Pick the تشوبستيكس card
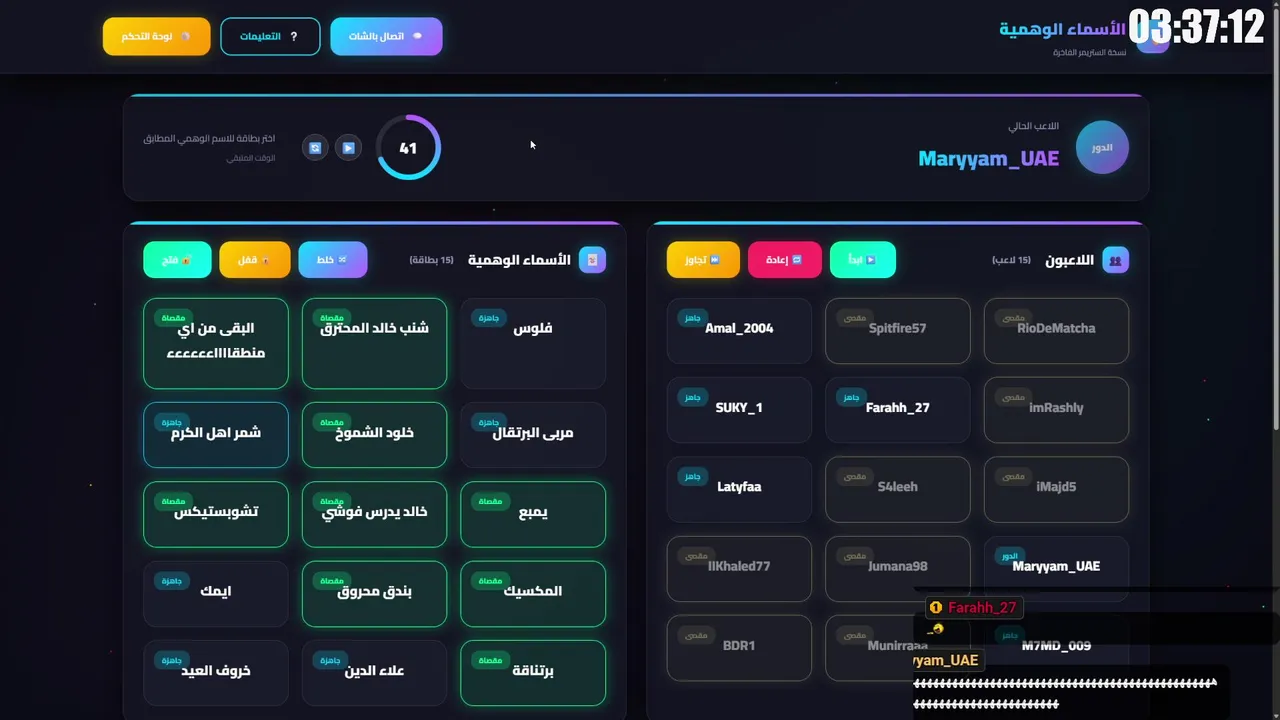 pos(216,514)
